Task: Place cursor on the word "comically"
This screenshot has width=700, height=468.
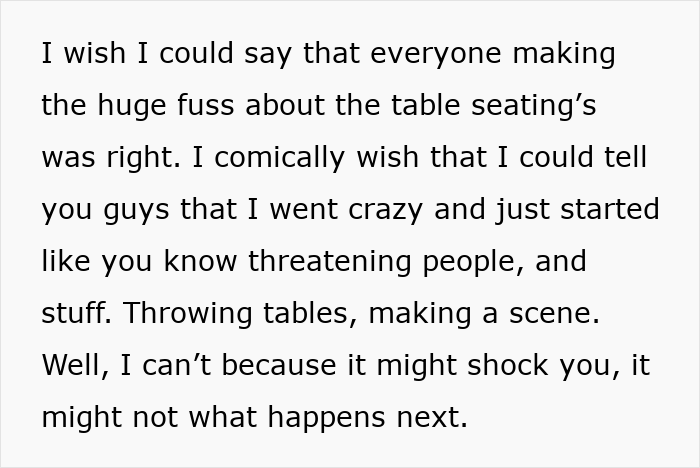Action: click(x=265, y=157)
